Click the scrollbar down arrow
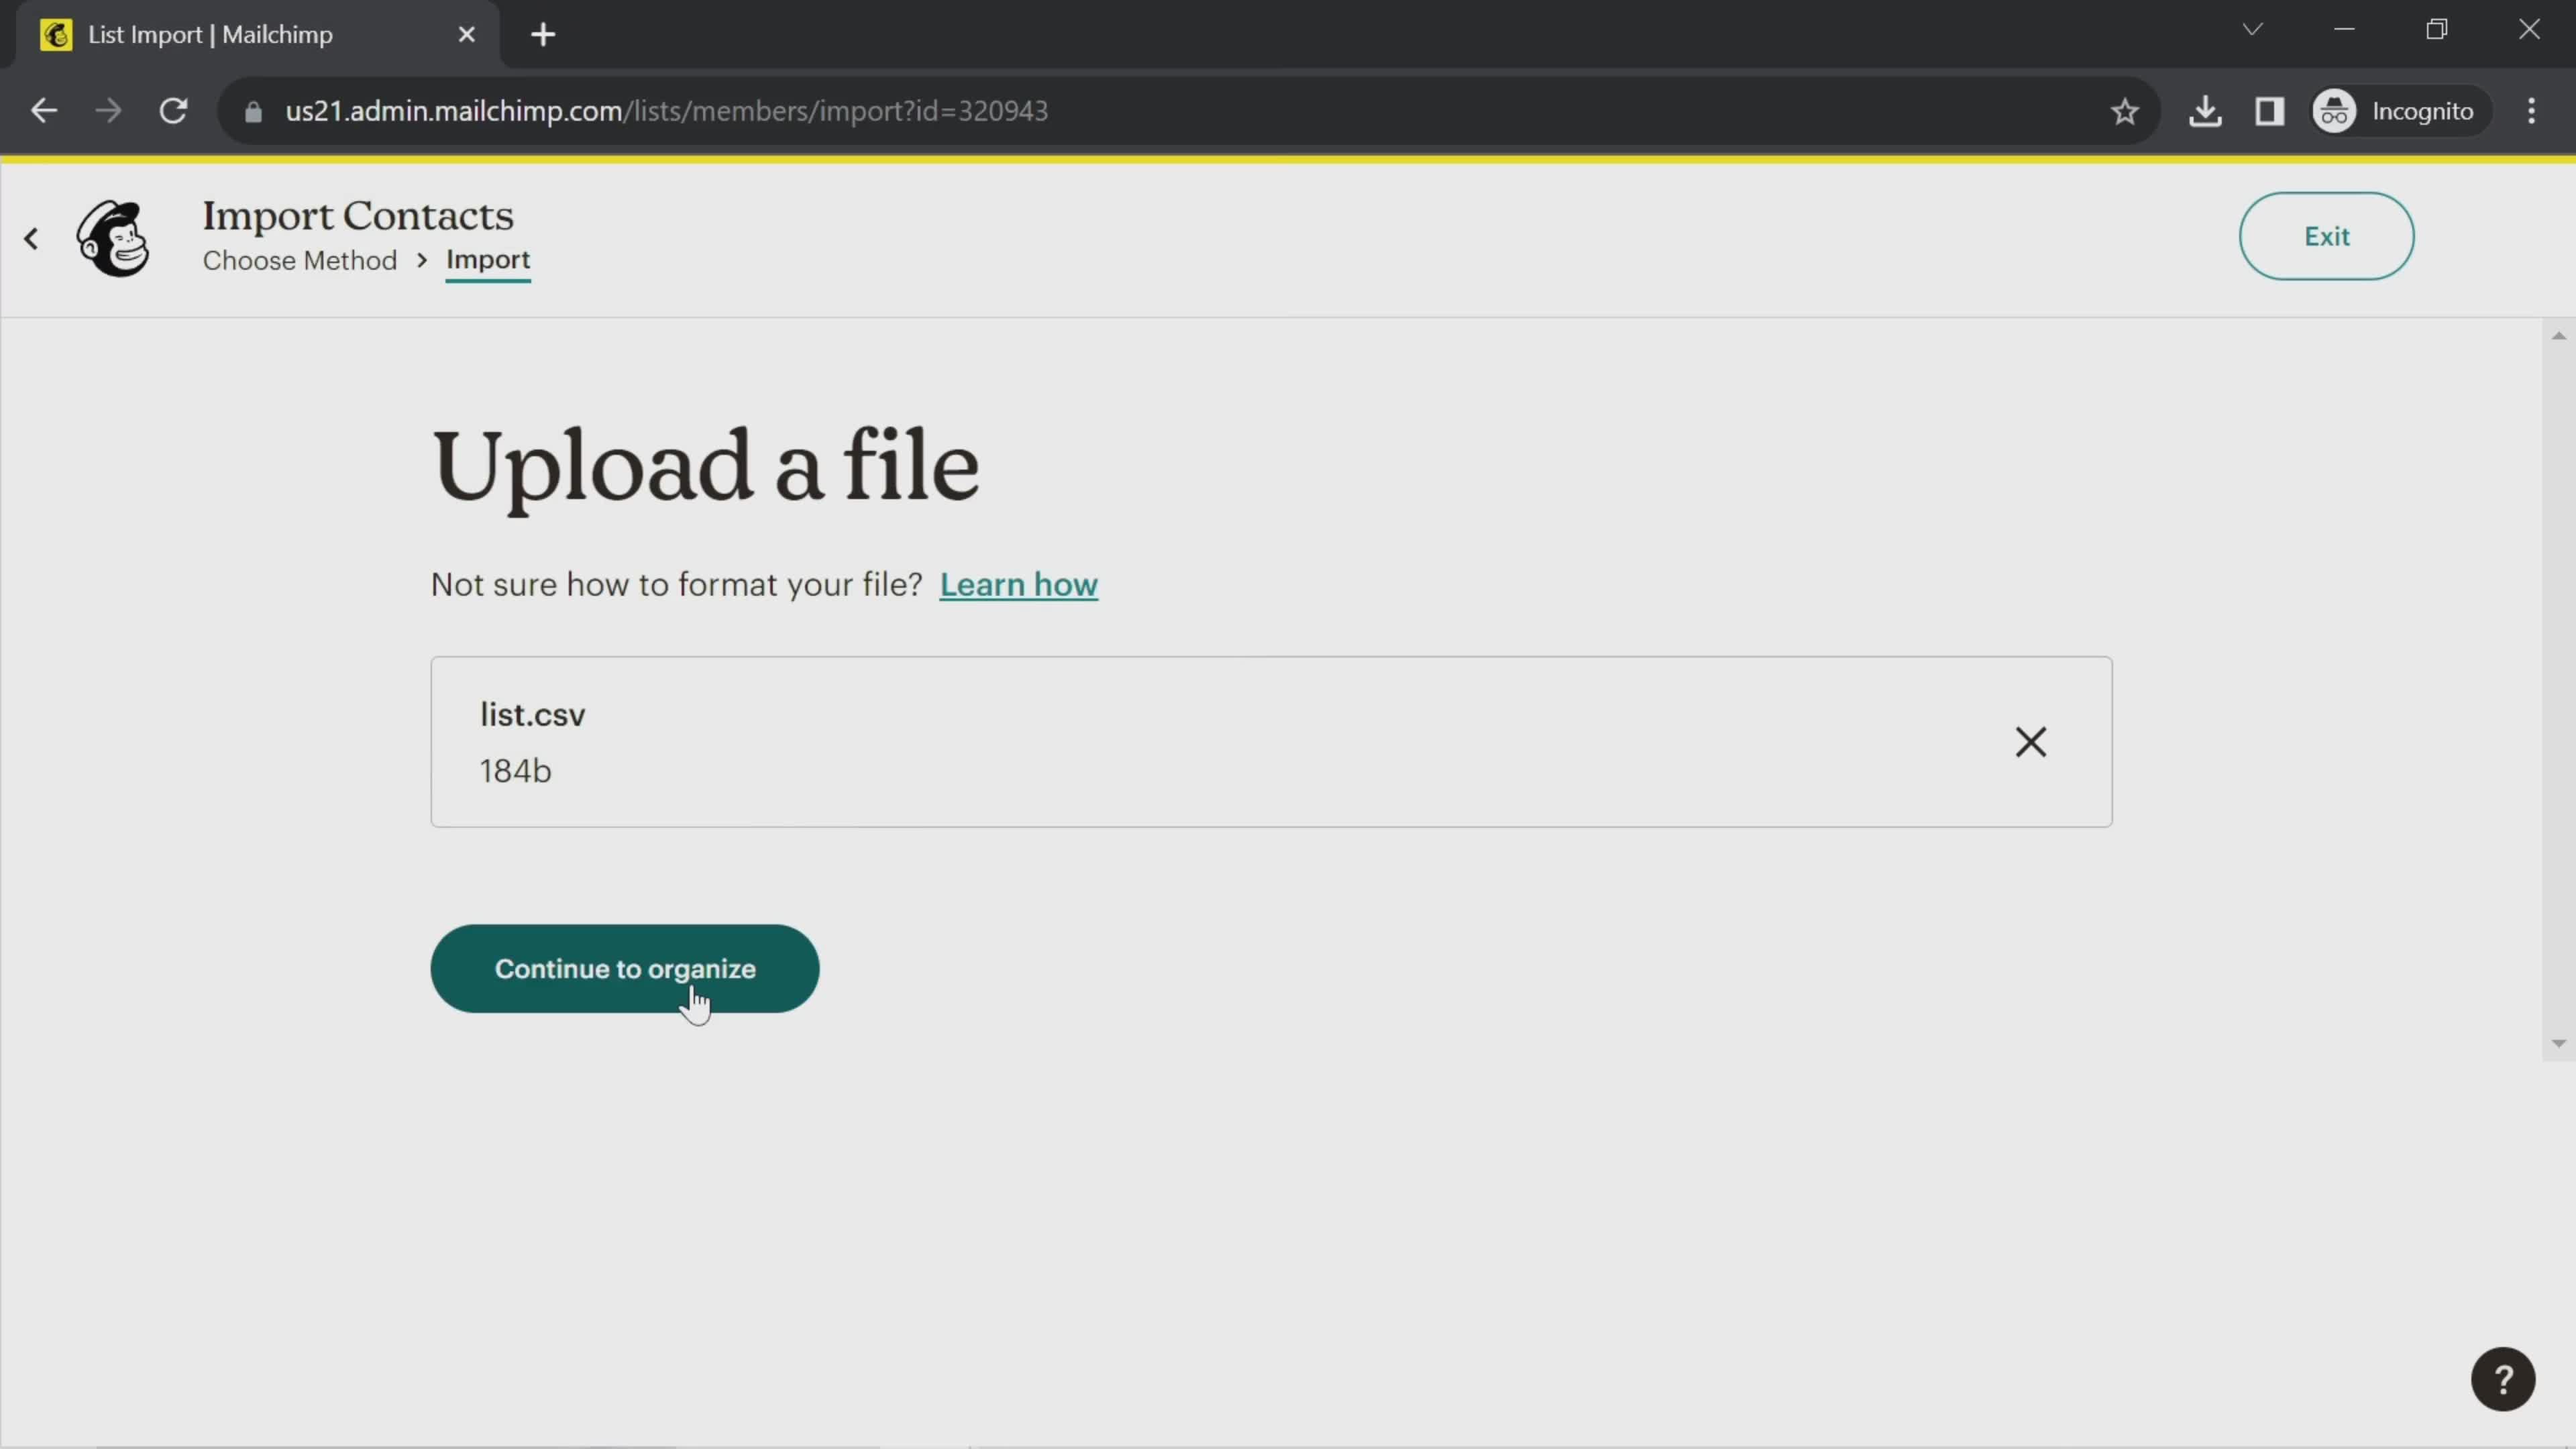 point(2558,1043)
